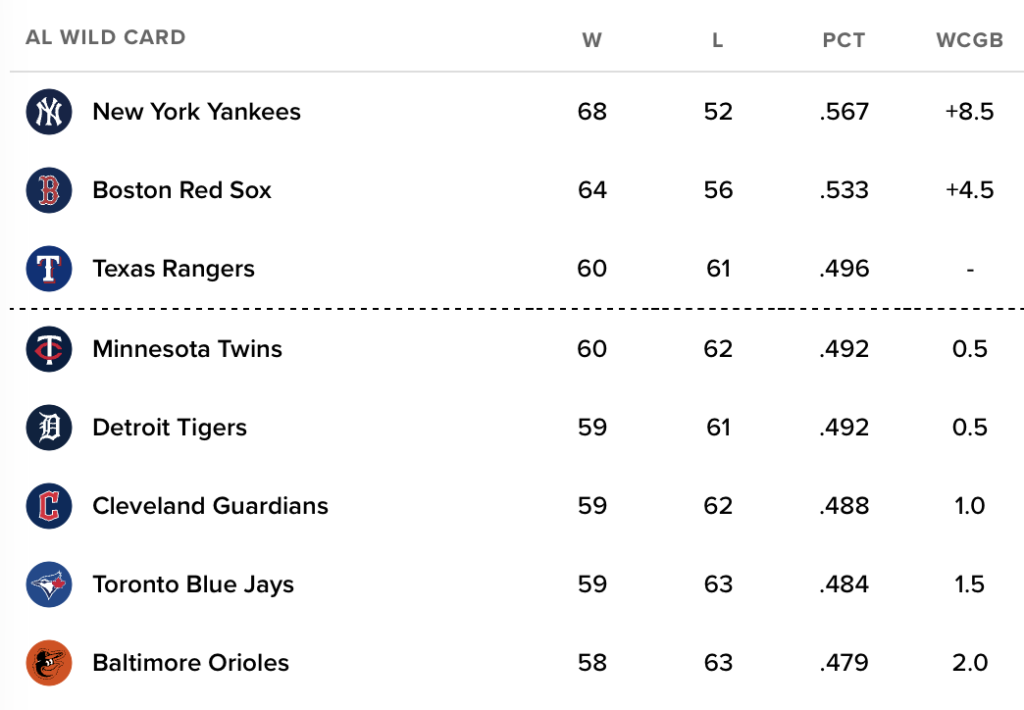Image resolution: width=1024 pixels, height=710 pixels.
Task: Open the New York Yankees team link
Action: click(x=197, y=112)
